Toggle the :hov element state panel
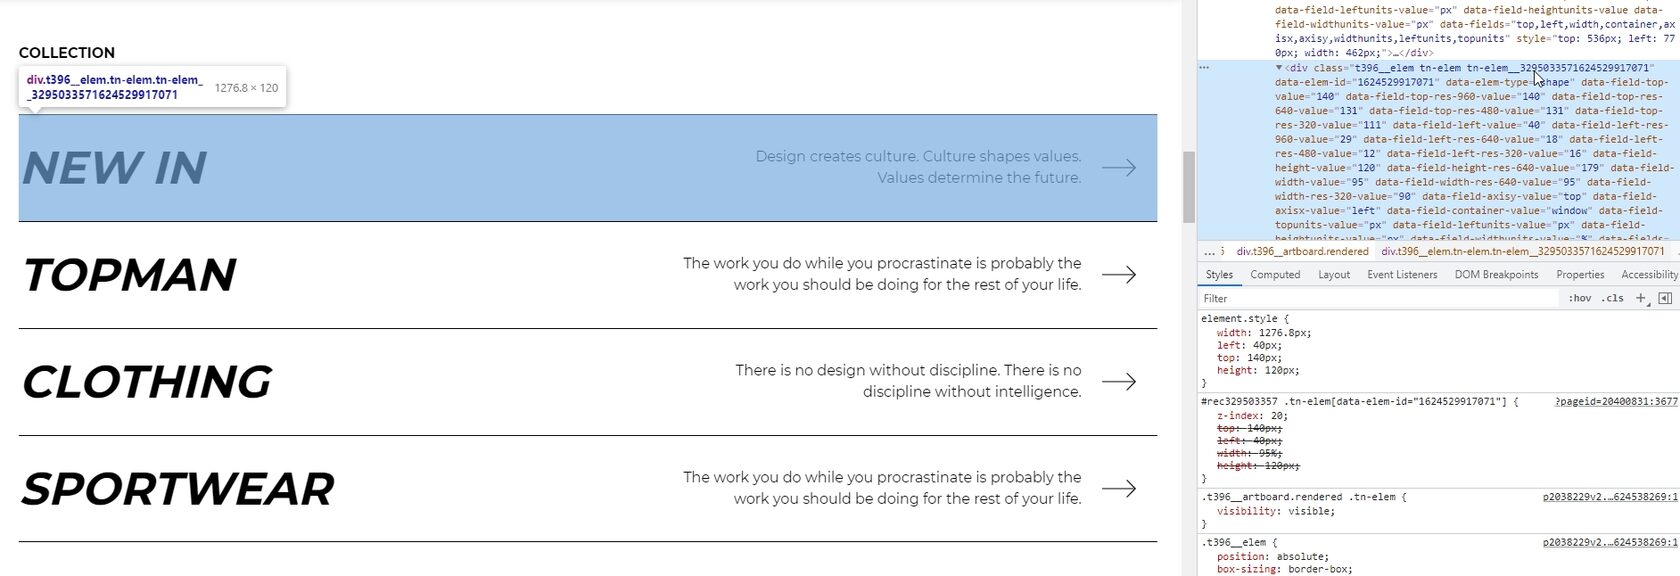The width and height of the screenshot is (1680, 576). click(x=1580, y=298)
